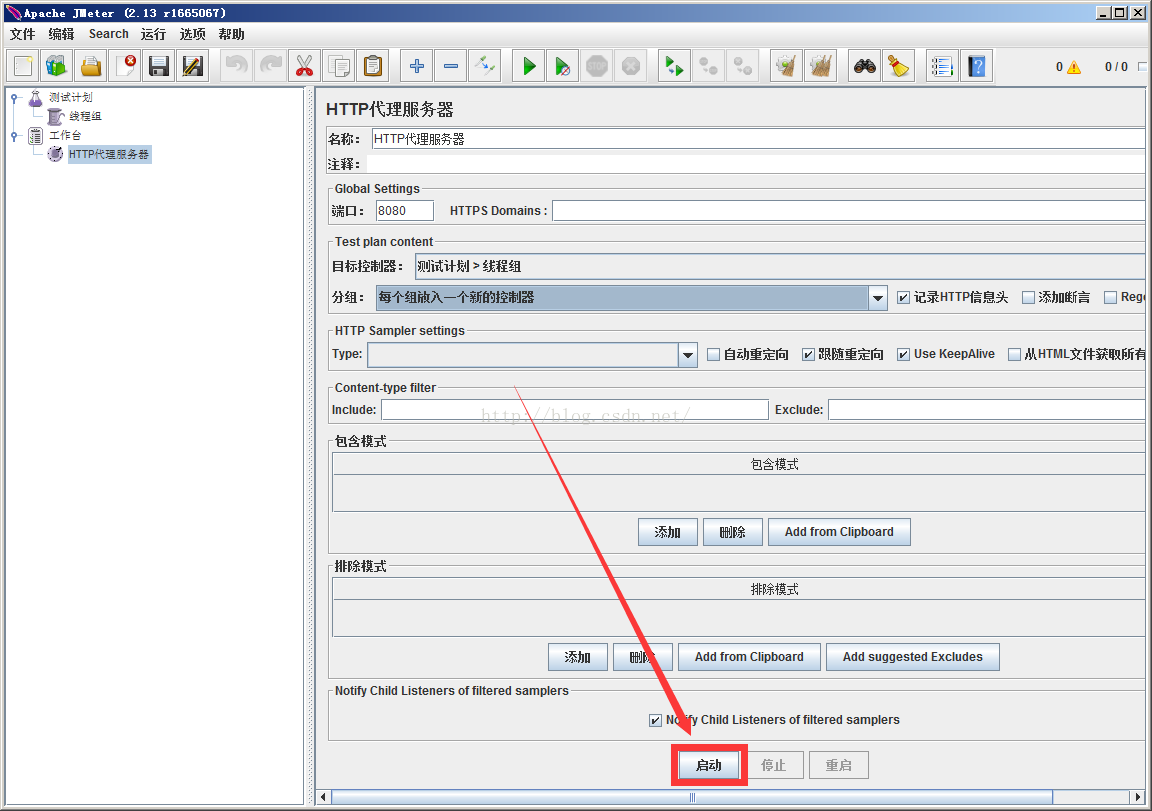1152x811 pixels.
Task: Click the Shutdown icon
Action: (x=630, y=66)
